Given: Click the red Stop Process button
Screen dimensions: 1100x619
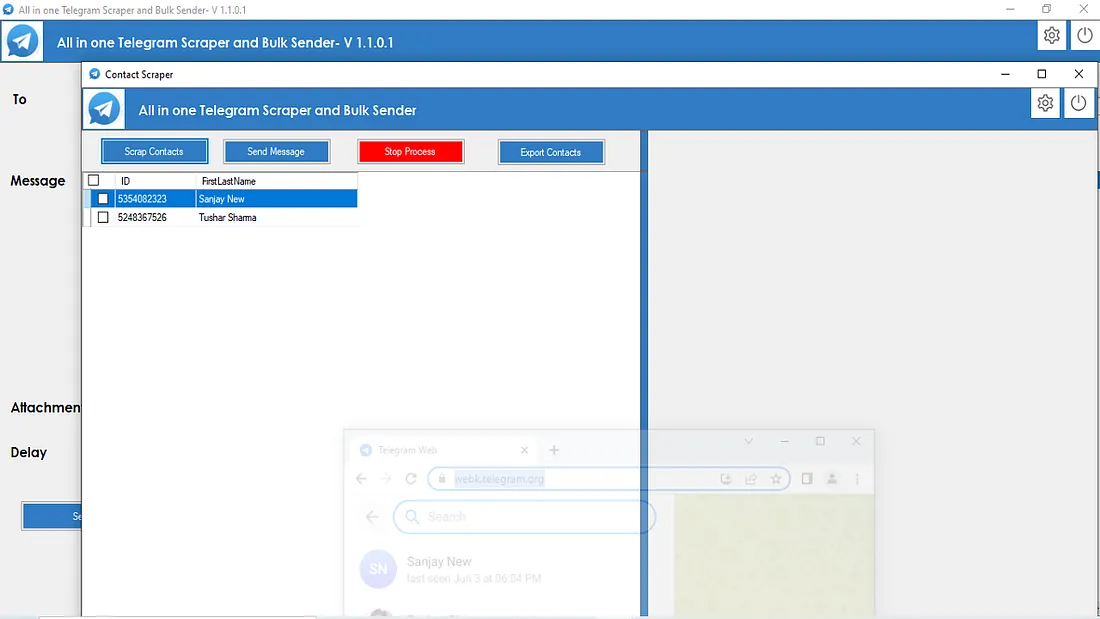Looking at the screenshot, I should [x=410, y=151].
